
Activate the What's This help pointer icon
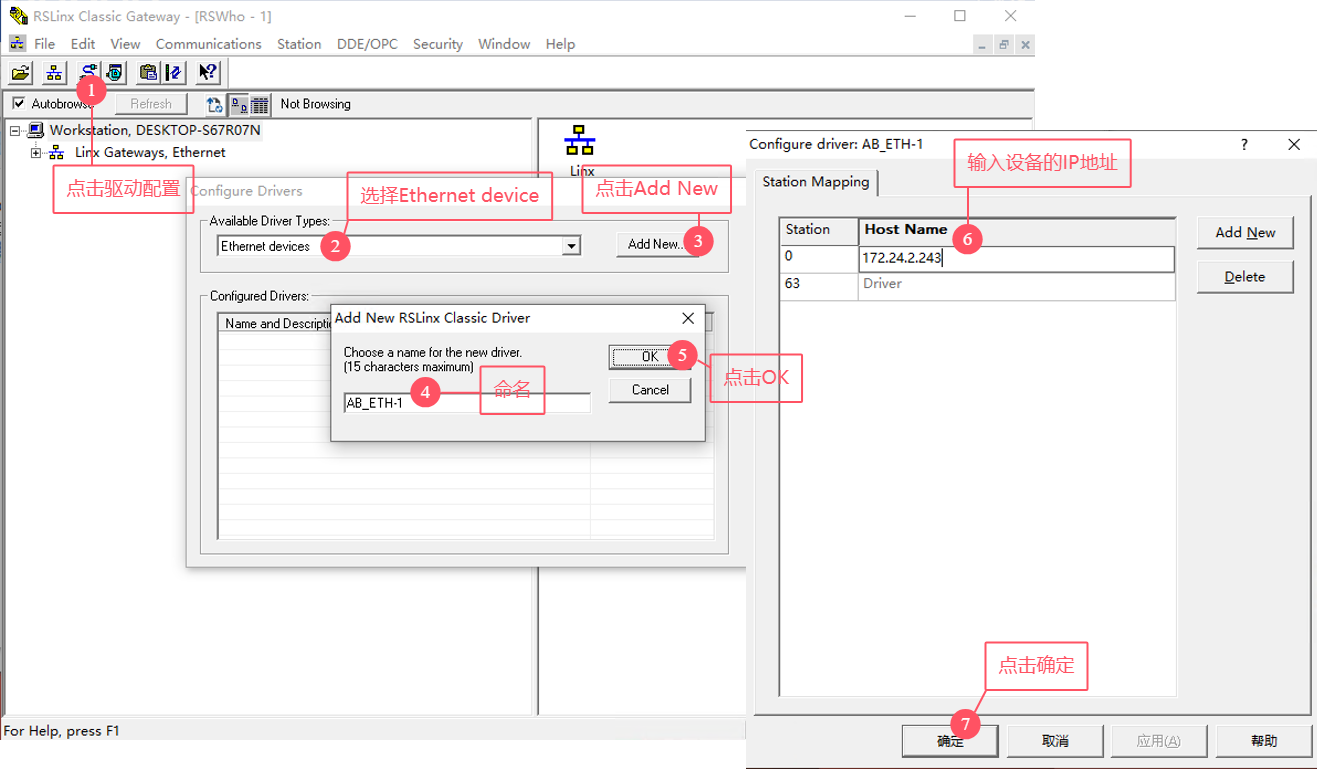207,72
